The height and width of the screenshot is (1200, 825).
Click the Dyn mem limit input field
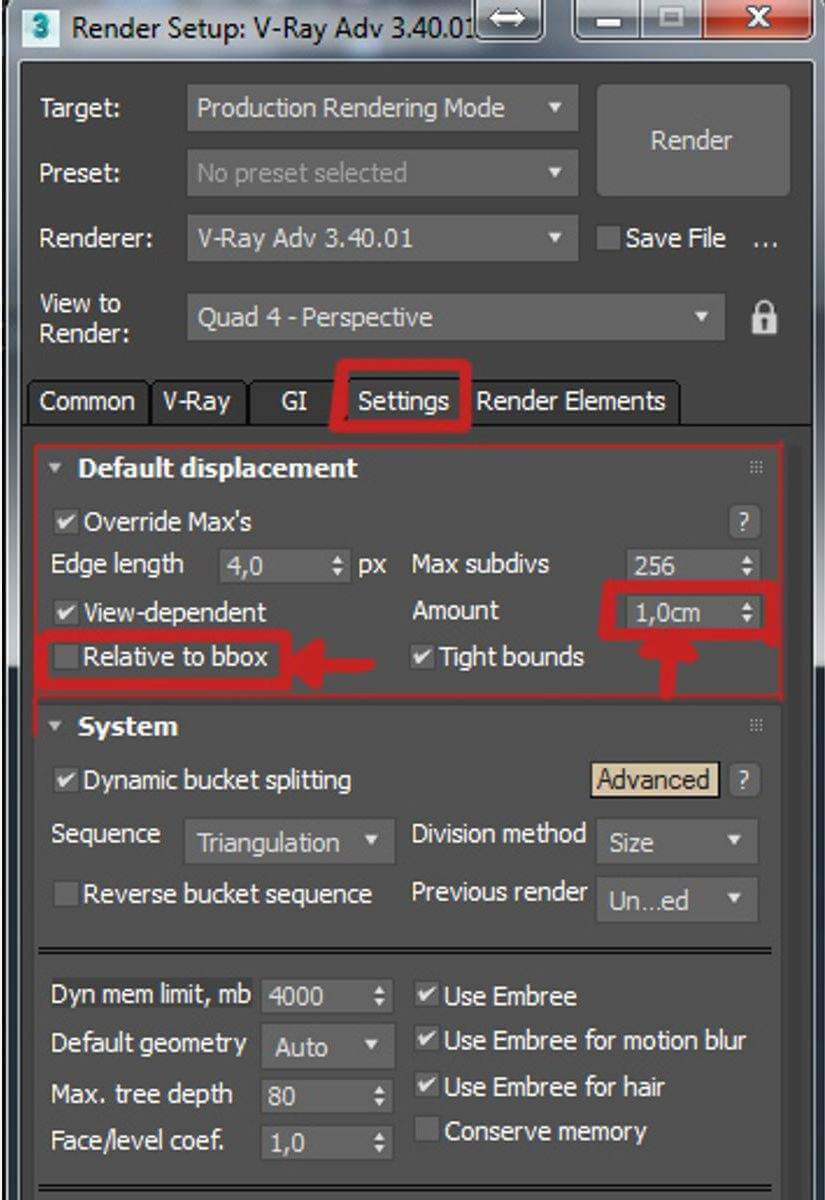pyautogui.click(x=313, y=996)
